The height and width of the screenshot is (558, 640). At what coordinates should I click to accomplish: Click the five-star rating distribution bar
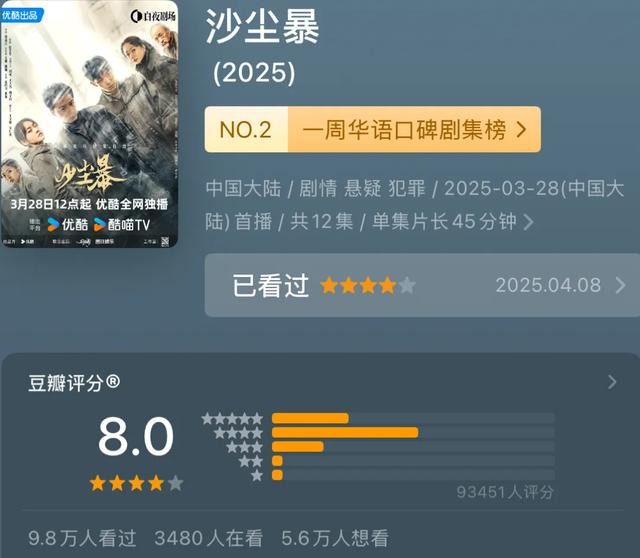point(413,418)
